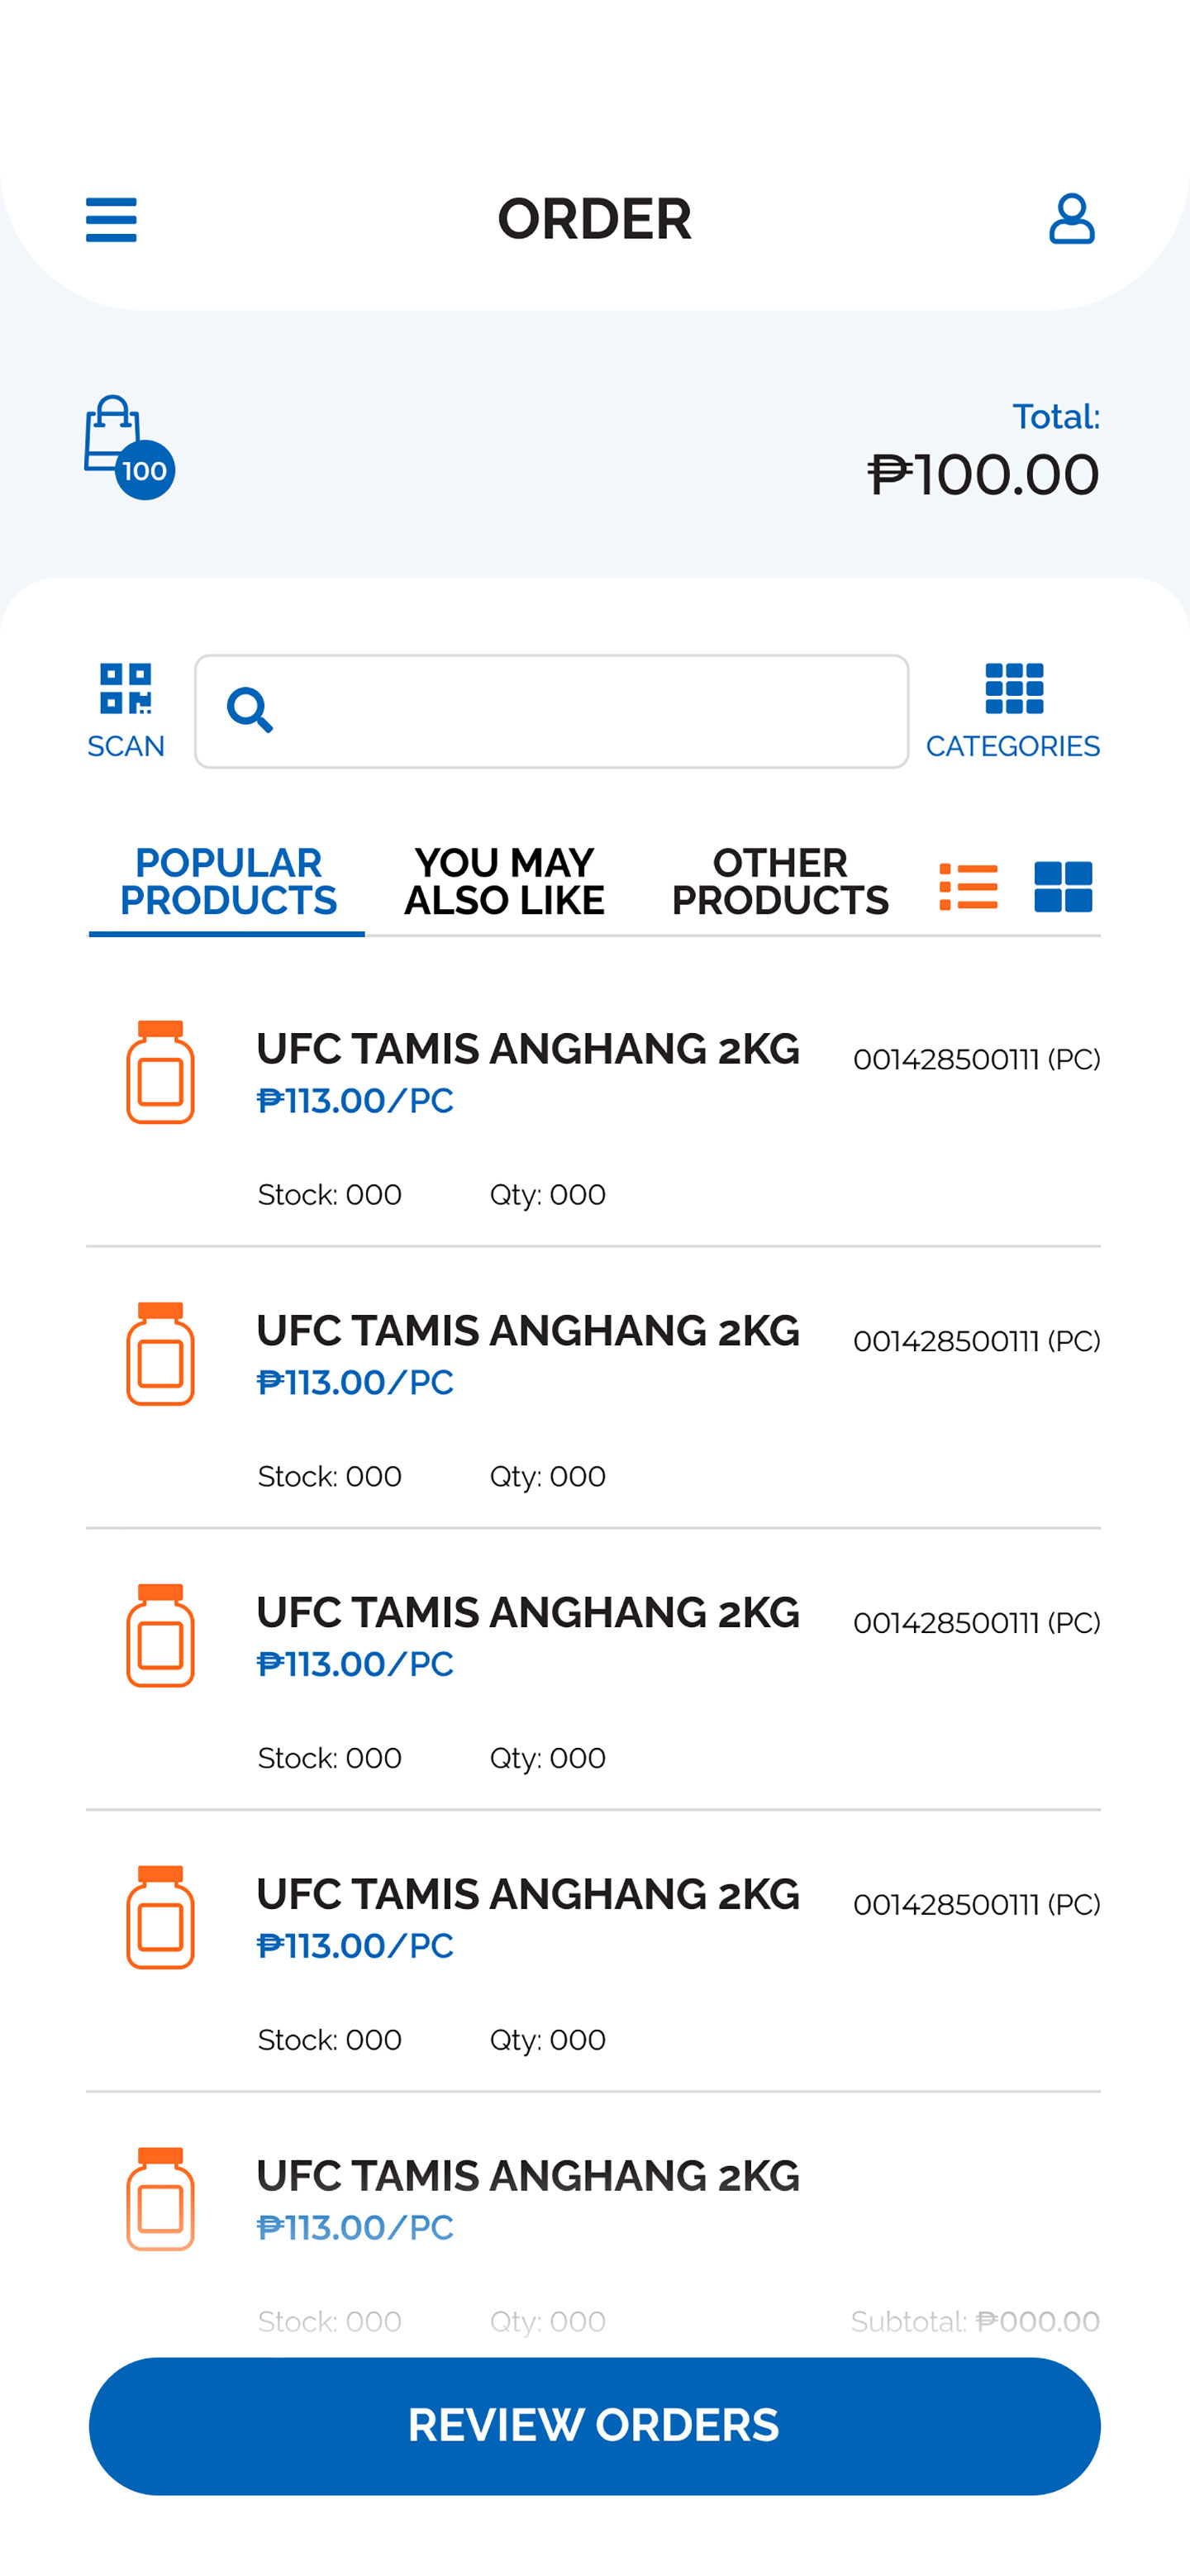Open the user profile icon
Image resolution: width=1190 pixels, height=2576 pixels.
tap(1071, 220)
